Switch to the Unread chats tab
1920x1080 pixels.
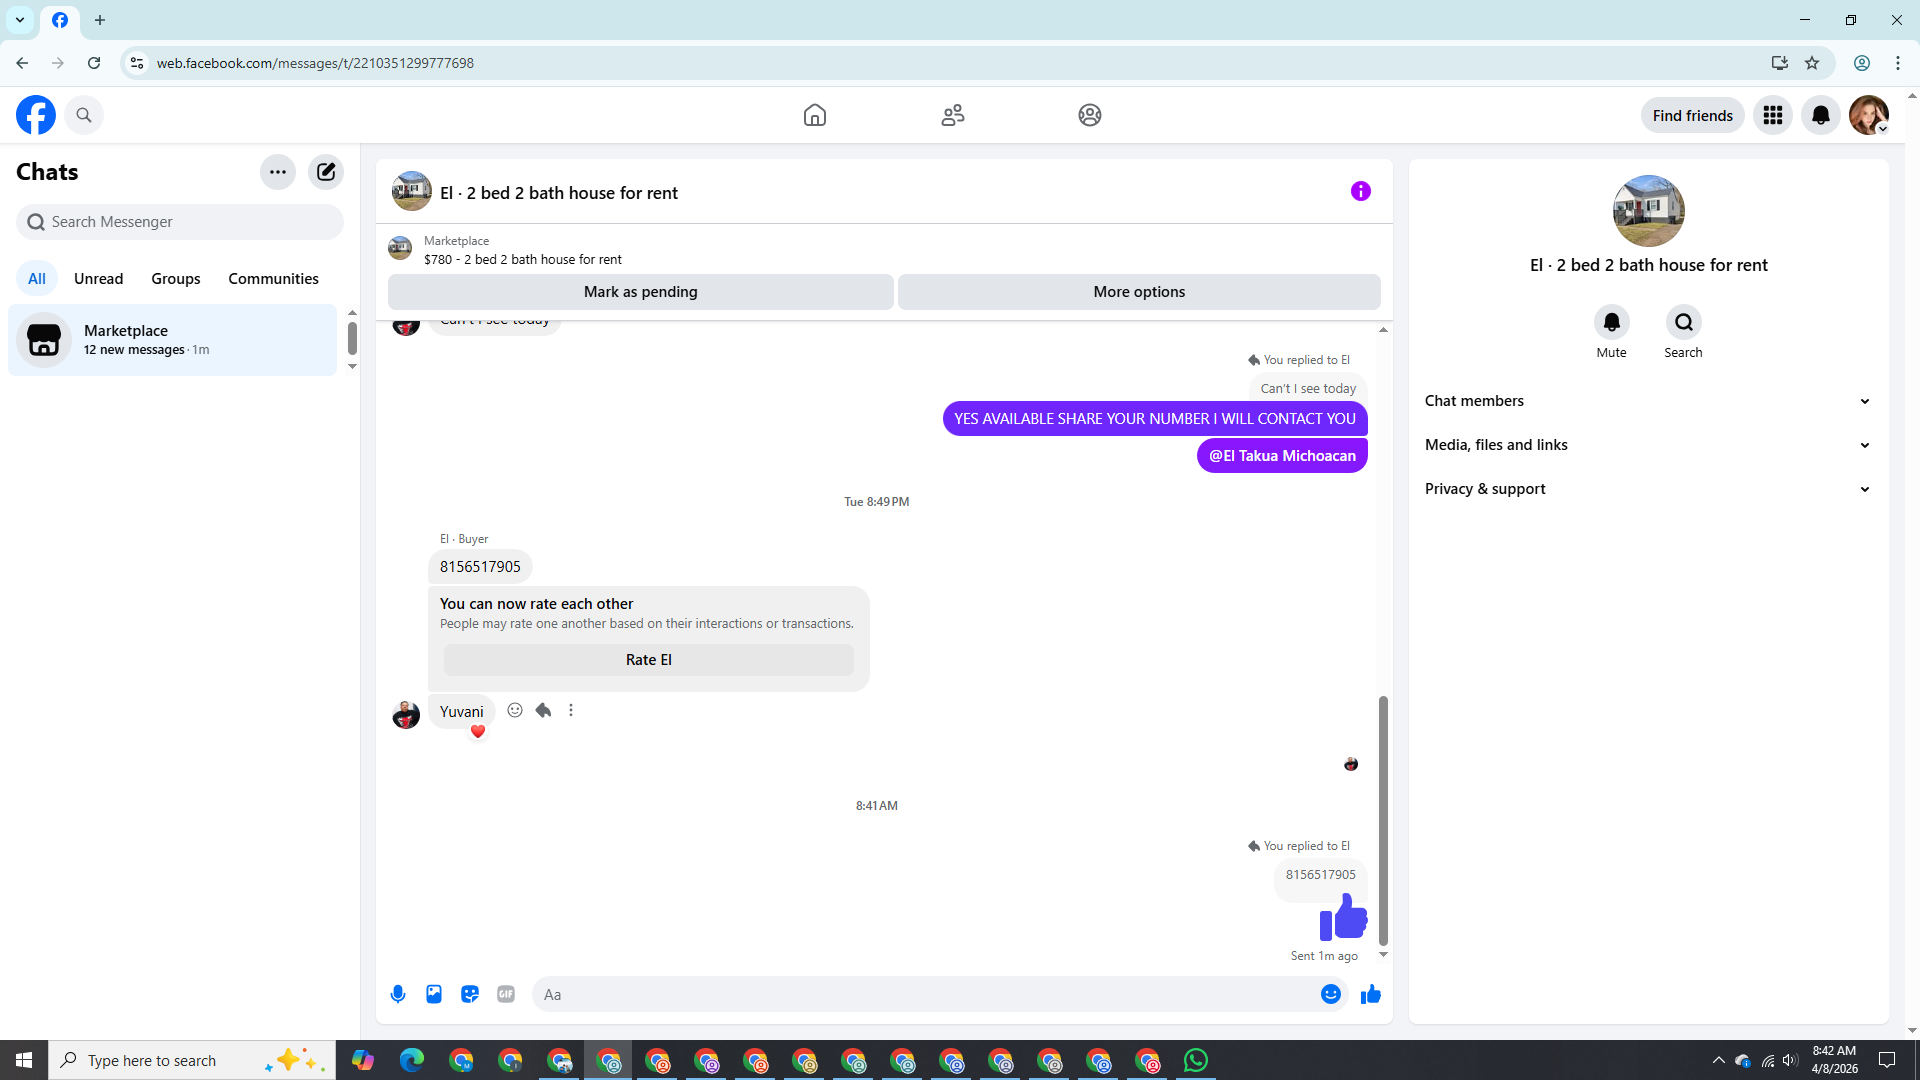(98, 279)
